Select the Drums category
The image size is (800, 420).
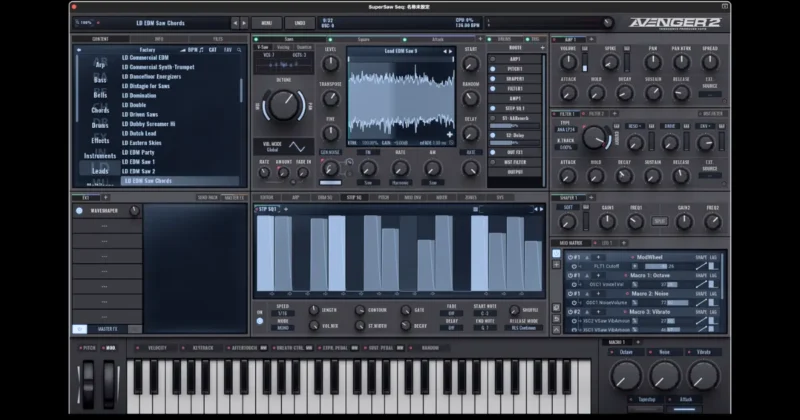100,125
